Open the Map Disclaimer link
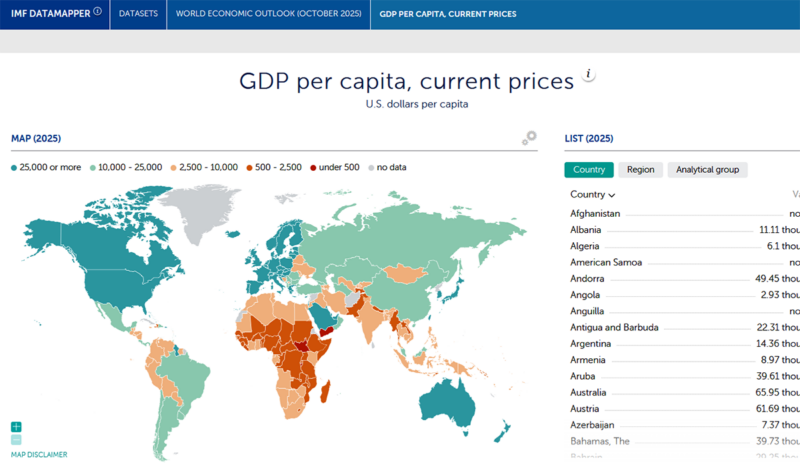 tap(39, 454)
